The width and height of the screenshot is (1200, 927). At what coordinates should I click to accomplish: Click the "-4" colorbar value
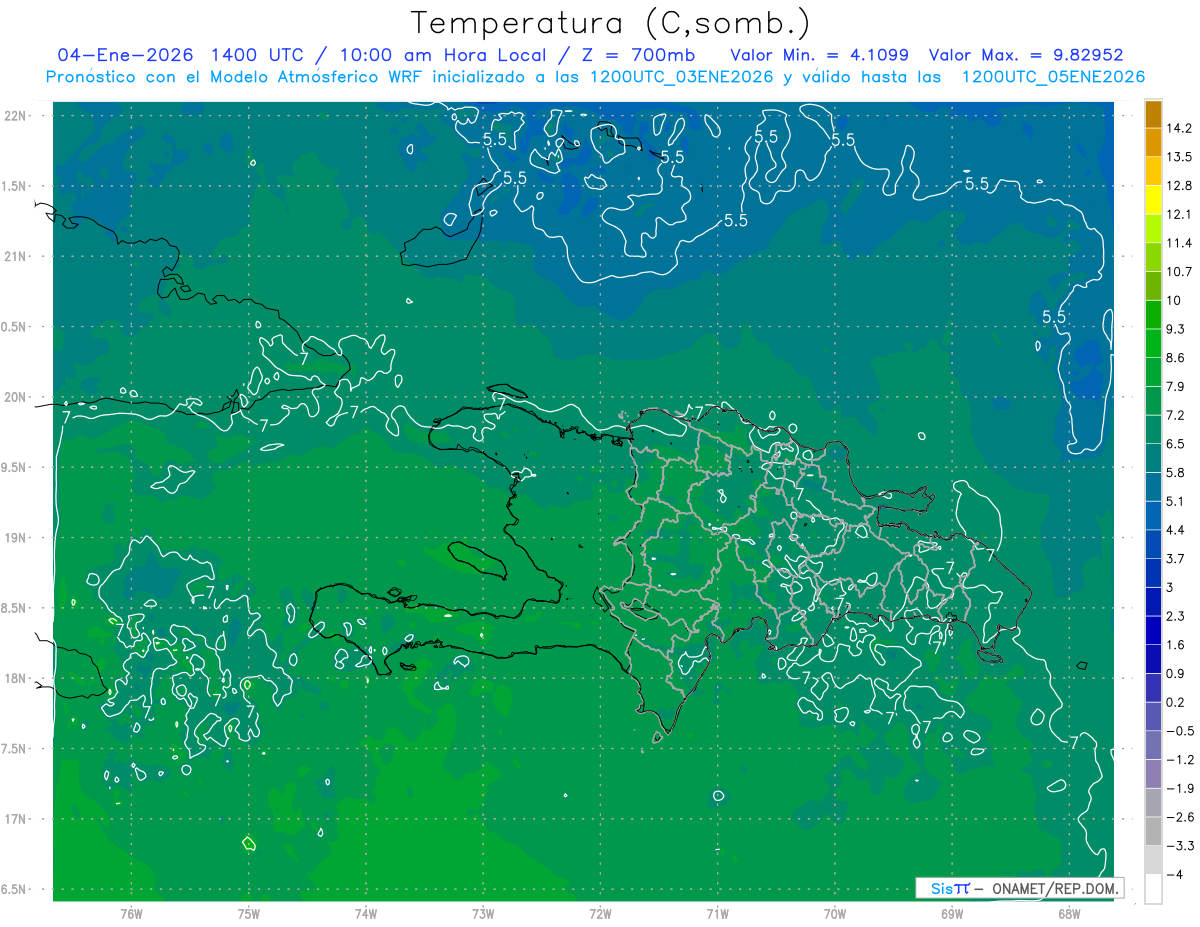(x=1175, y=874)
